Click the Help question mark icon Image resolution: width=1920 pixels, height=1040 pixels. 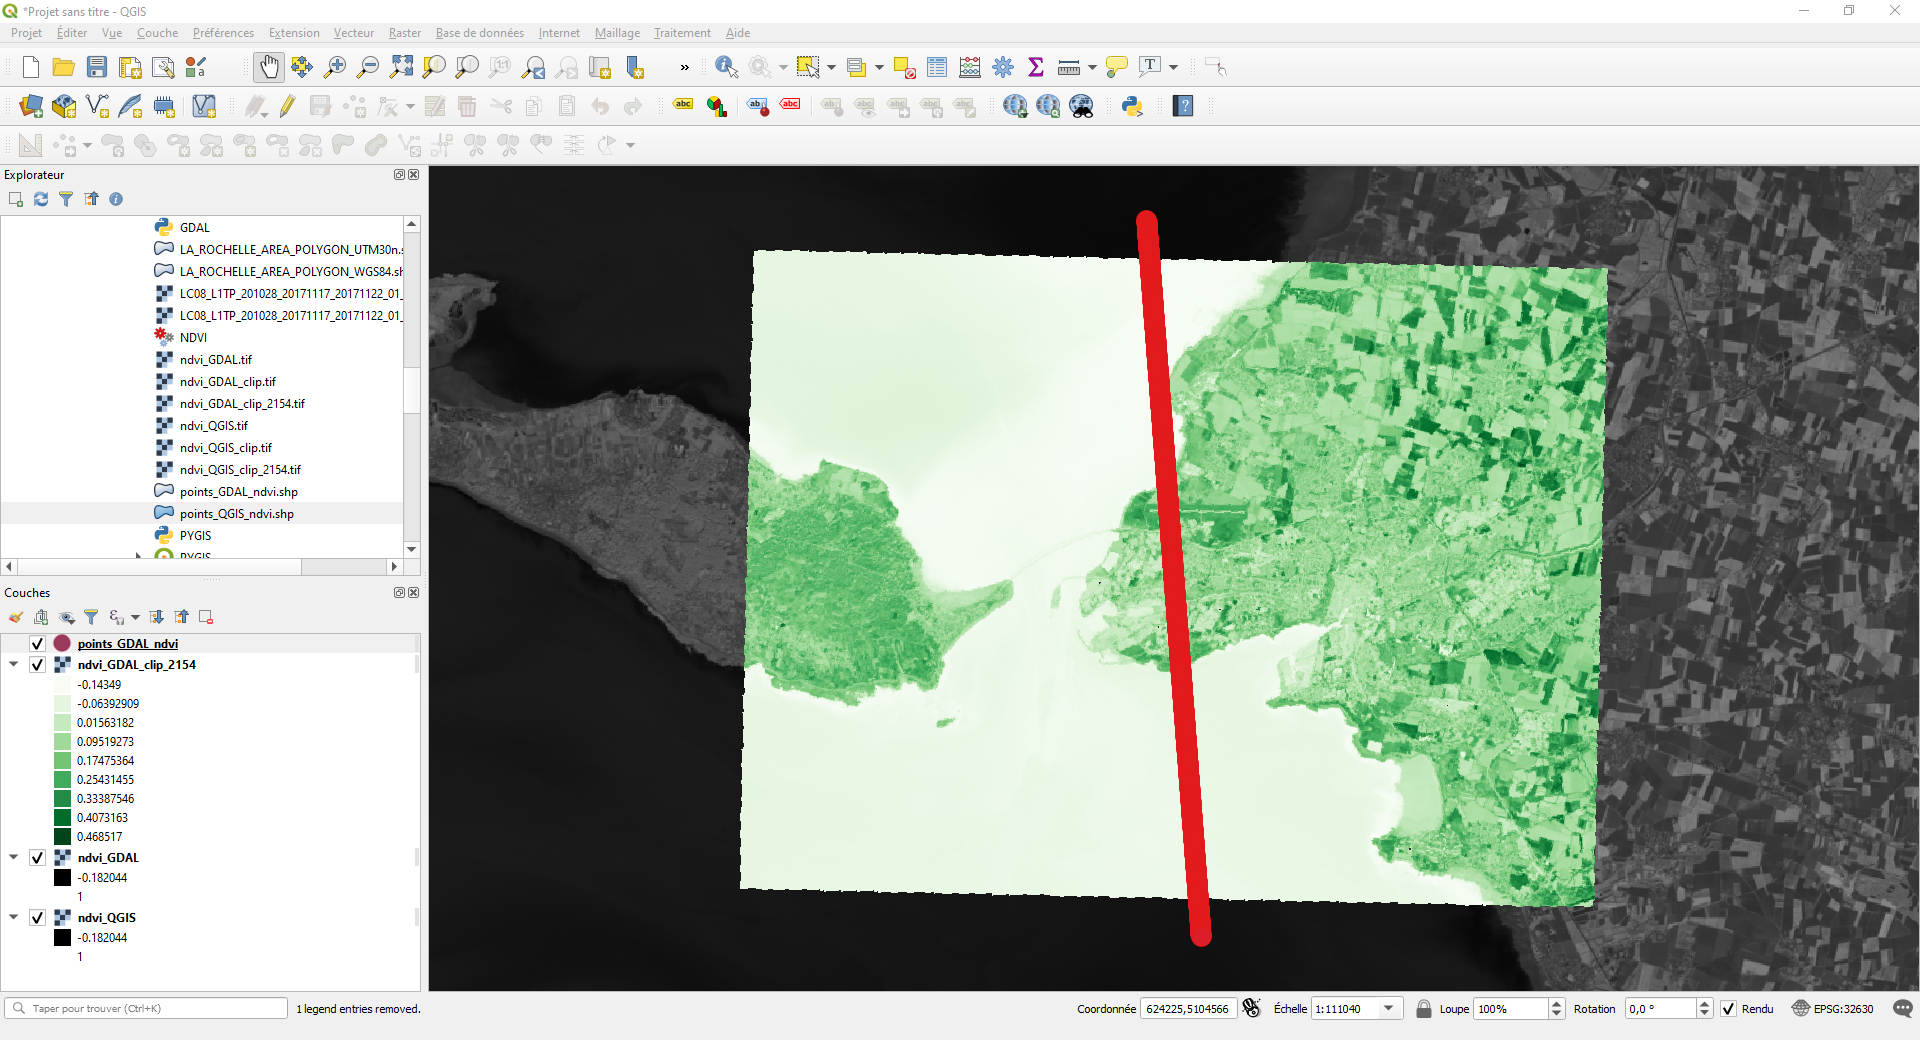pos(1183,106)
